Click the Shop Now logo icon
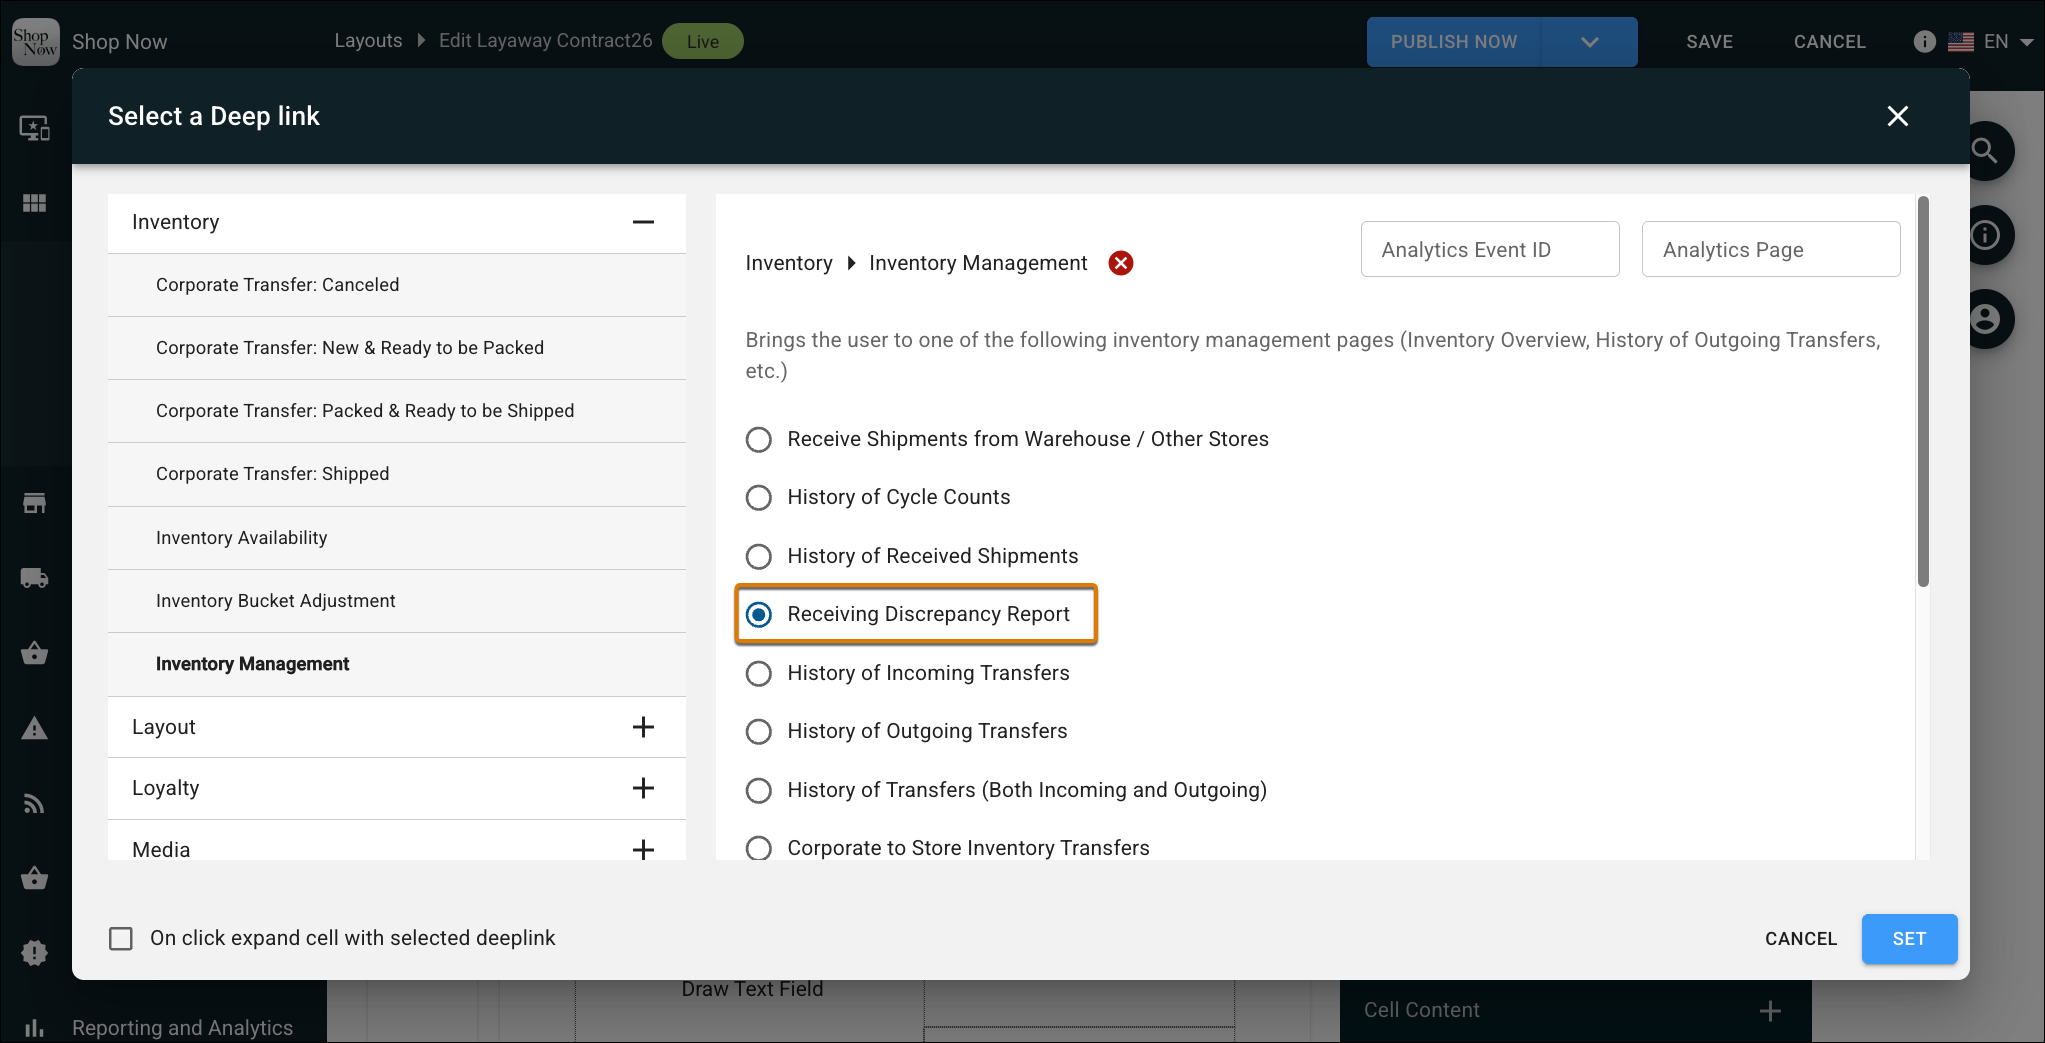Screen dimensions: 2045x1043 tap(36, 41)
